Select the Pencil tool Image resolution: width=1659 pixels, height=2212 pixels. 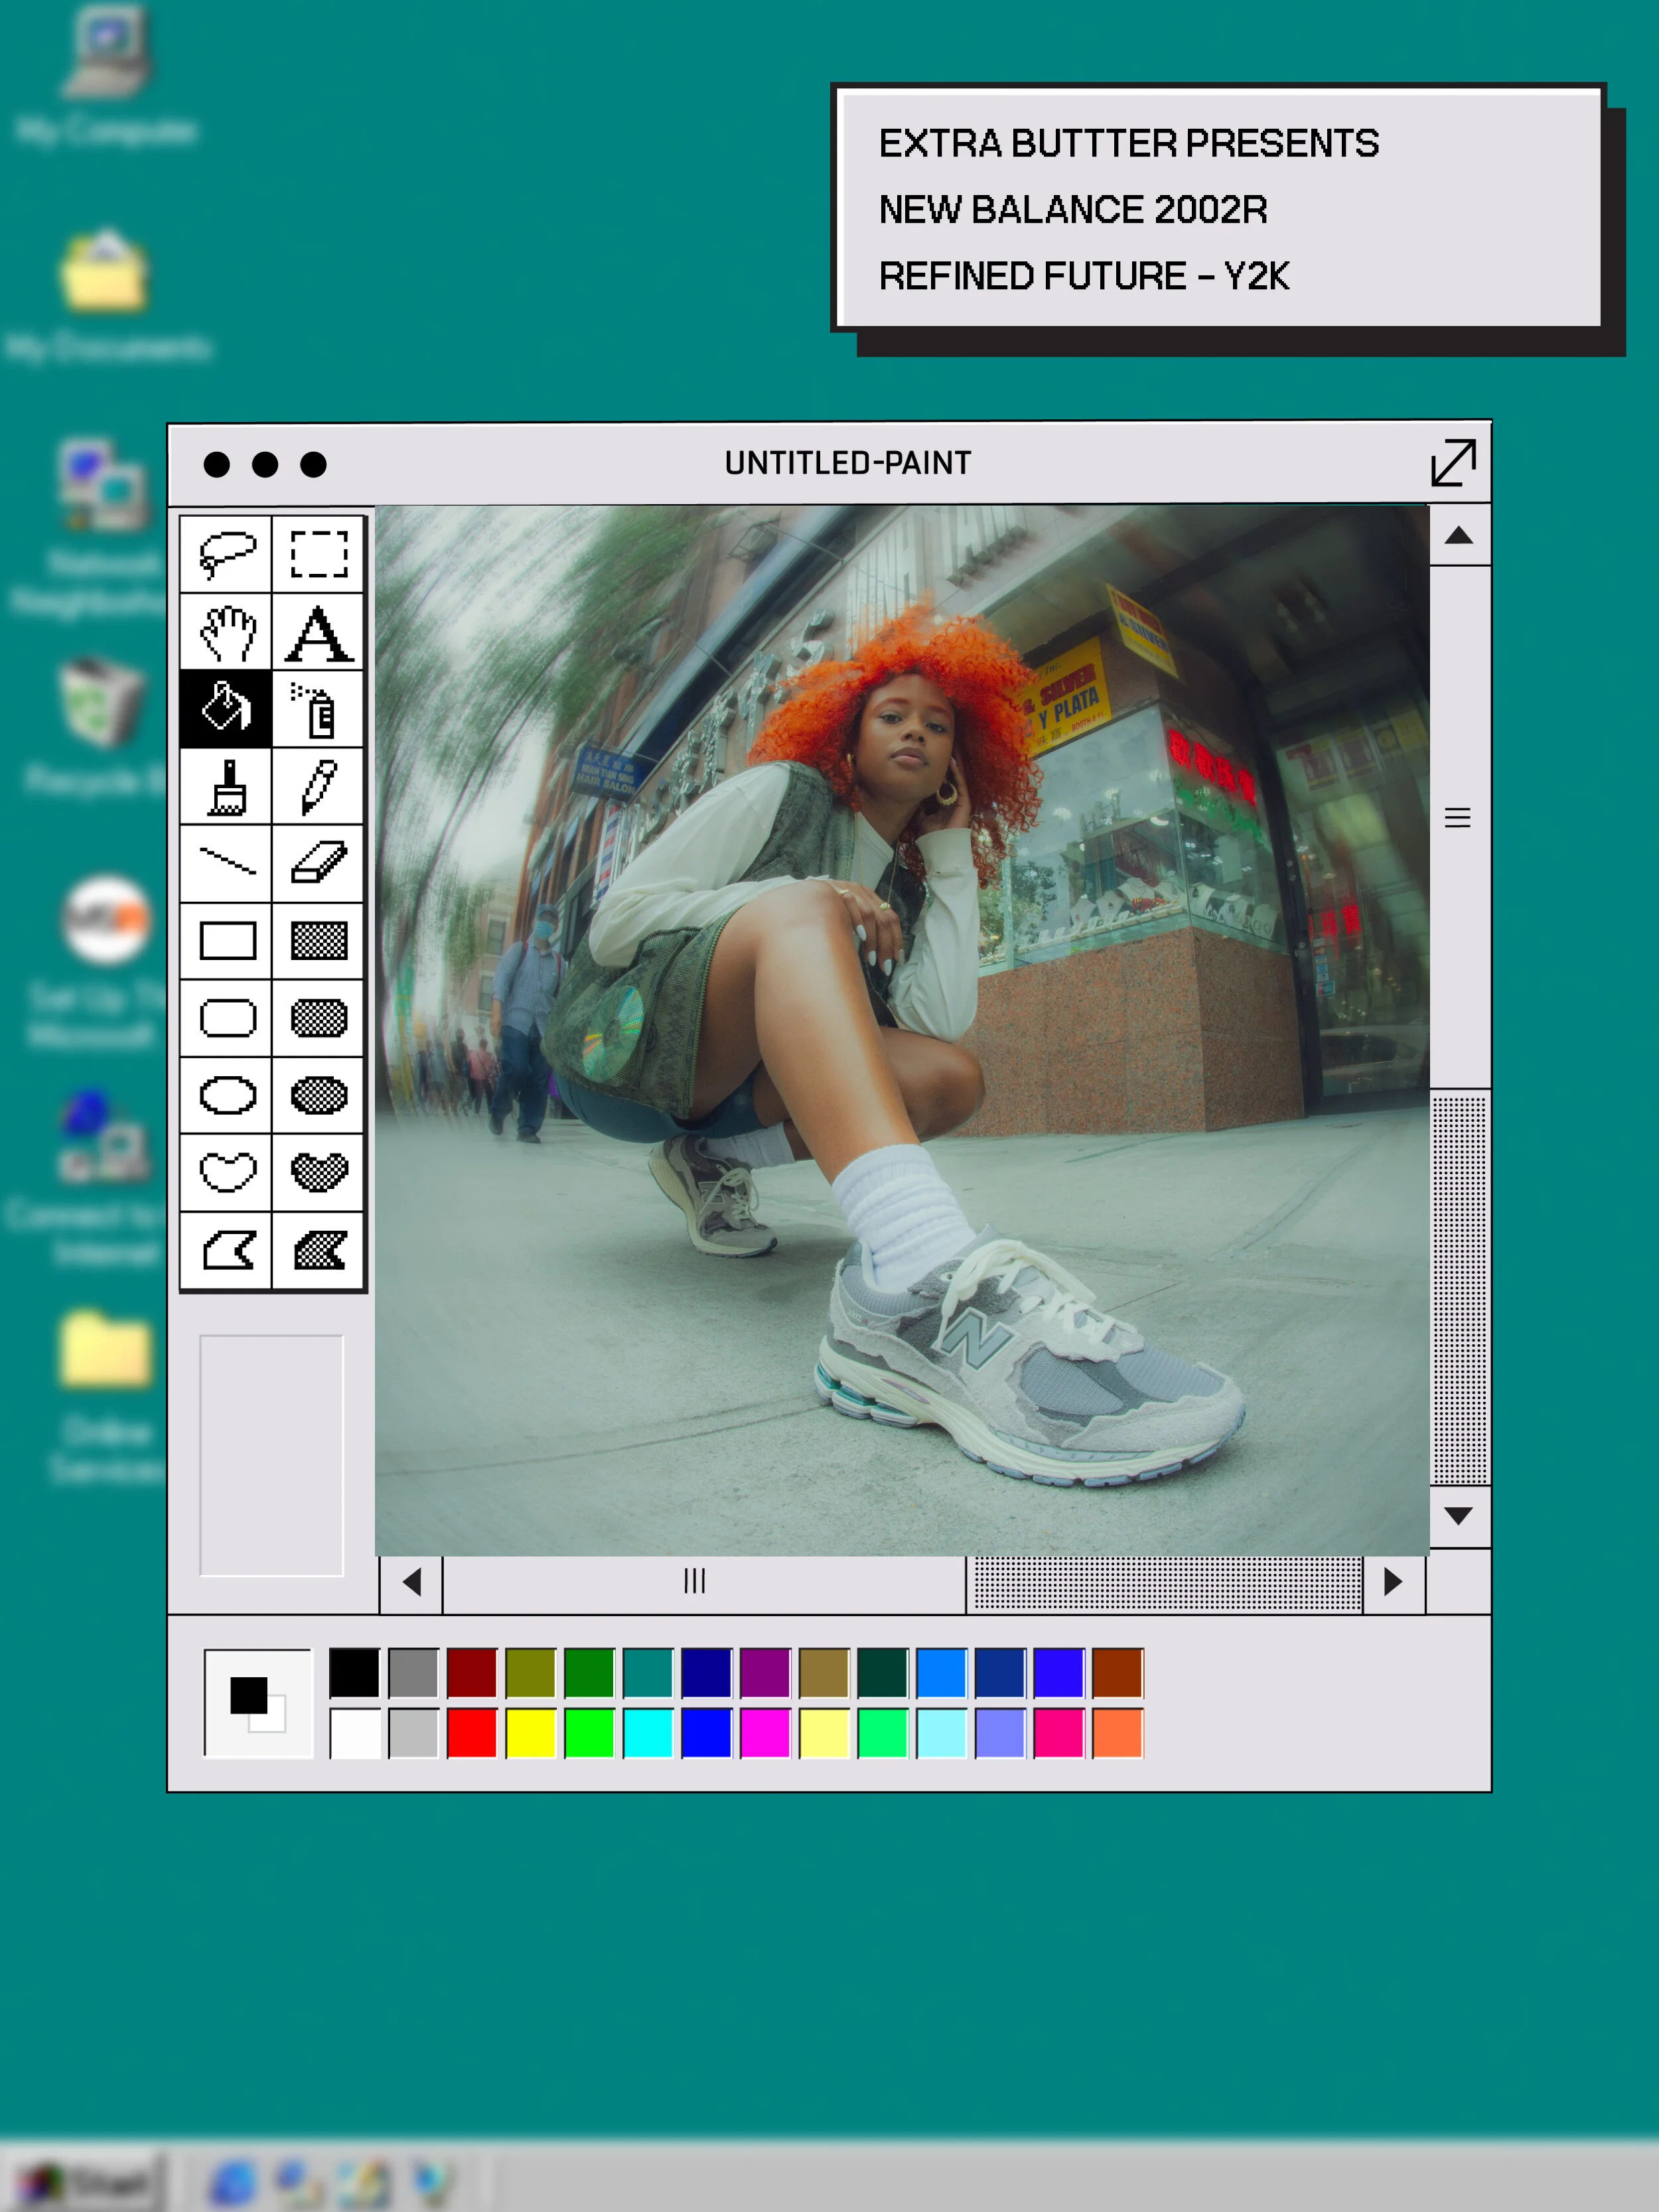319,787
